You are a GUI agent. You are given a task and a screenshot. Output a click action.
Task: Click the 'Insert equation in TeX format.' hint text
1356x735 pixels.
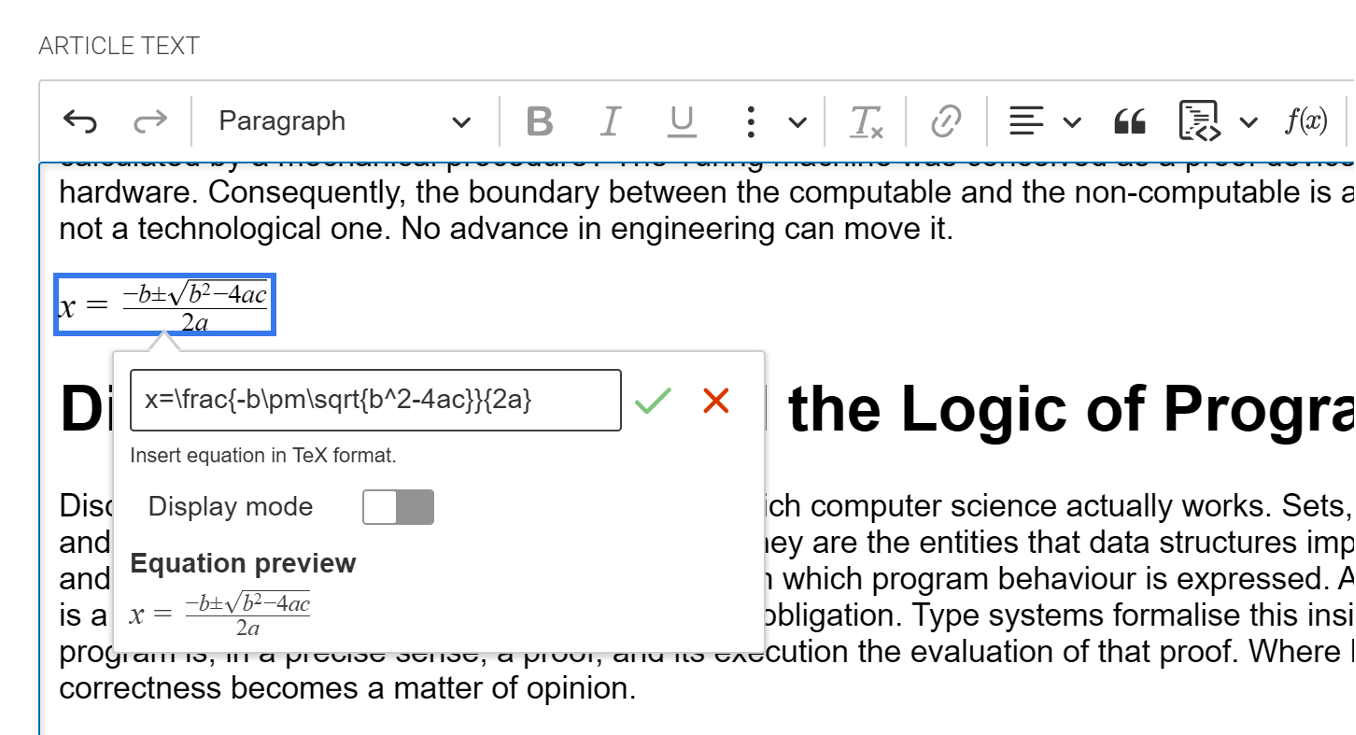click(x=263, y=456)
